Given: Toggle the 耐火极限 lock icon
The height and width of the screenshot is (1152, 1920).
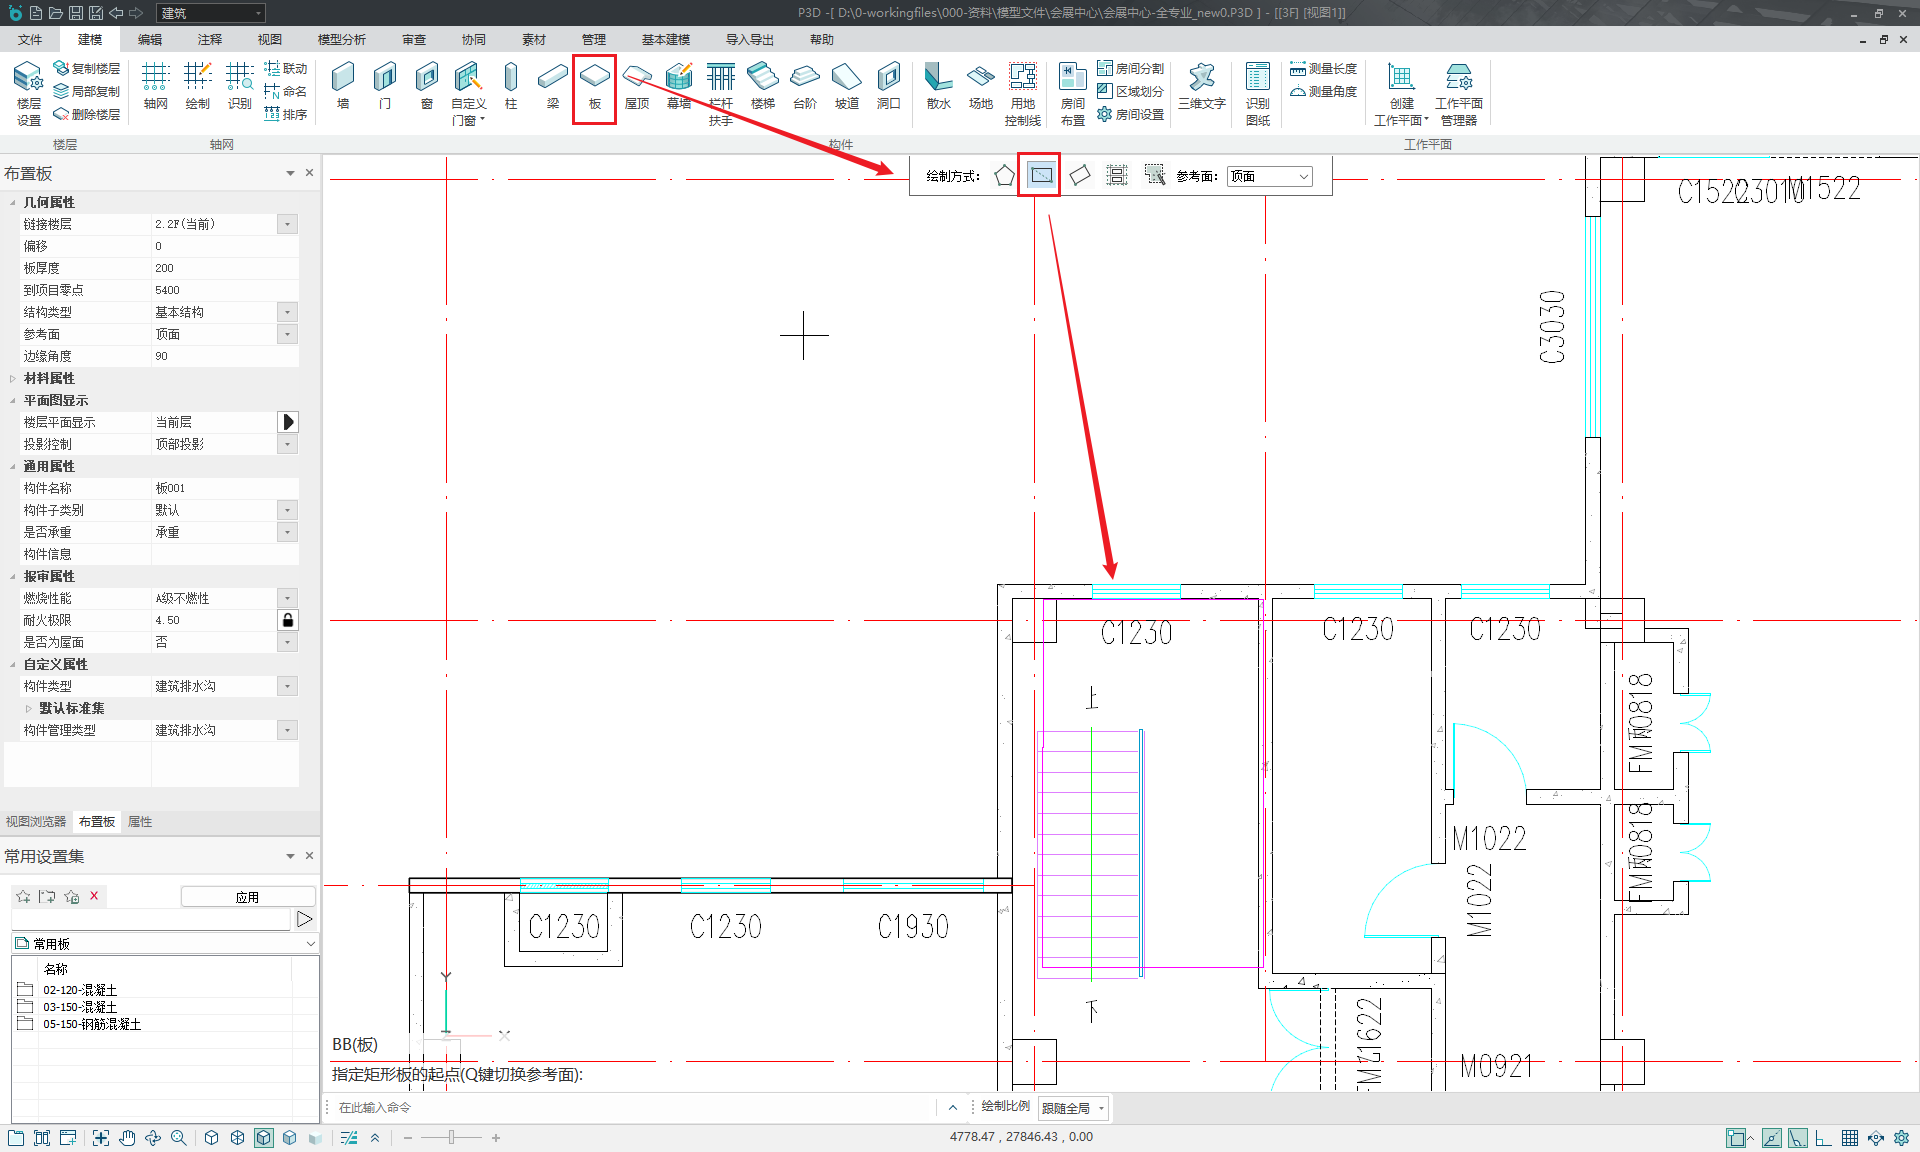Looking at the screenshot, I should tap(288, 620).
